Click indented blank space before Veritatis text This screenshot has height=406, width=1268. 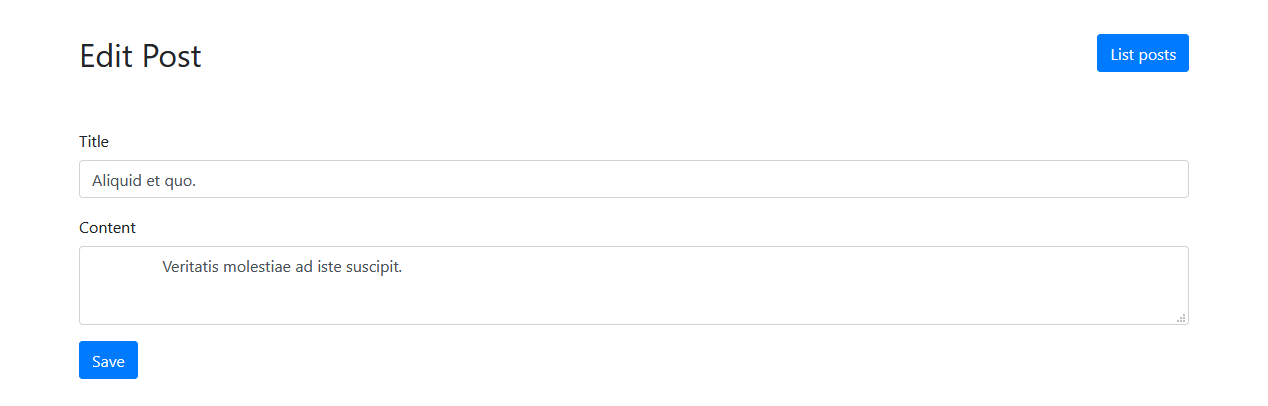[x=122, y=267]
